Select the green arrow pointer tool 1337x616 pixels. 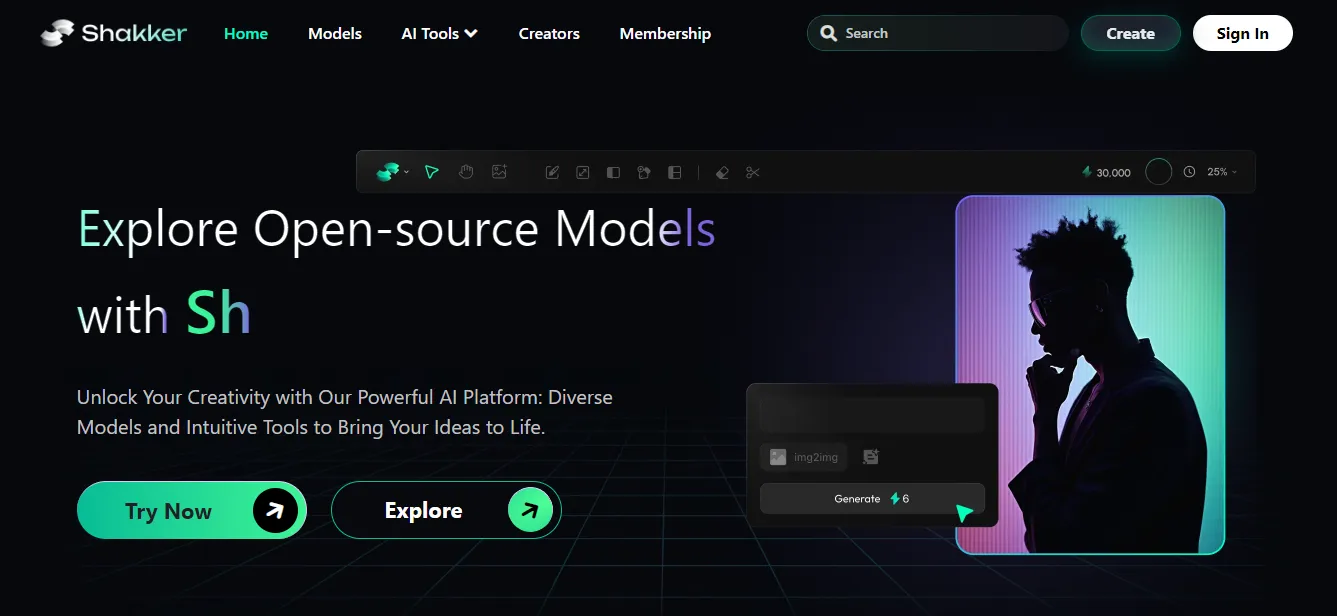coord(431,172)
